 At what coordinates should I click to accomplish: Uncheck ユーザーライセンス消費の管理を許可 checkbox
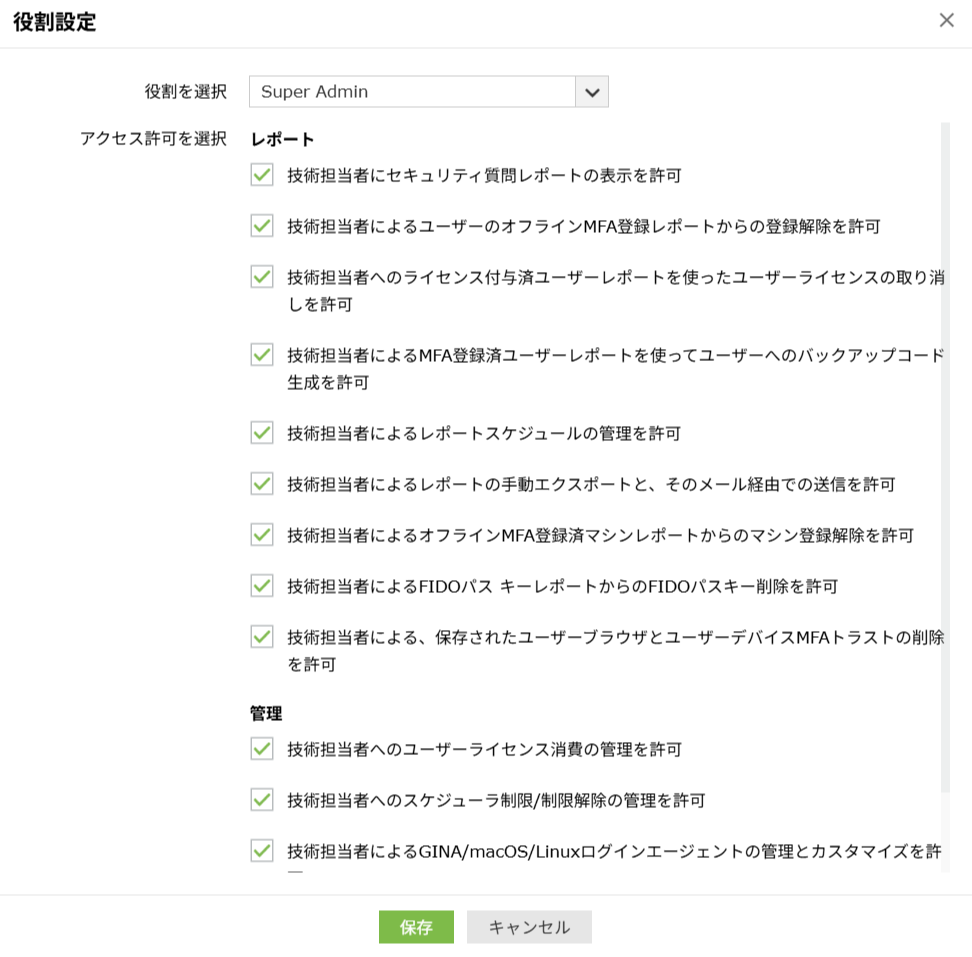pyautogui.click(x=262, y=749)
